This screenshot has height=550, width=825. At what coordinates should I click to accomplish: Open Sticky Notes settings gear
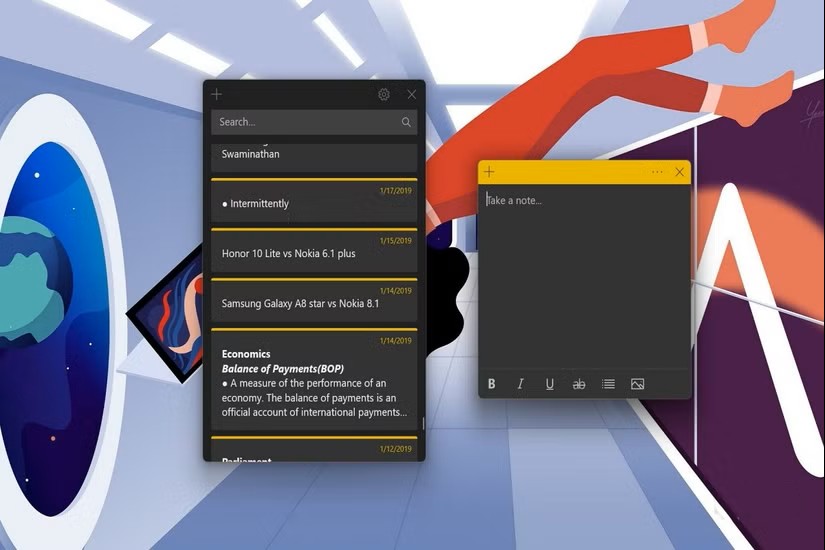(x=384, y=94)
